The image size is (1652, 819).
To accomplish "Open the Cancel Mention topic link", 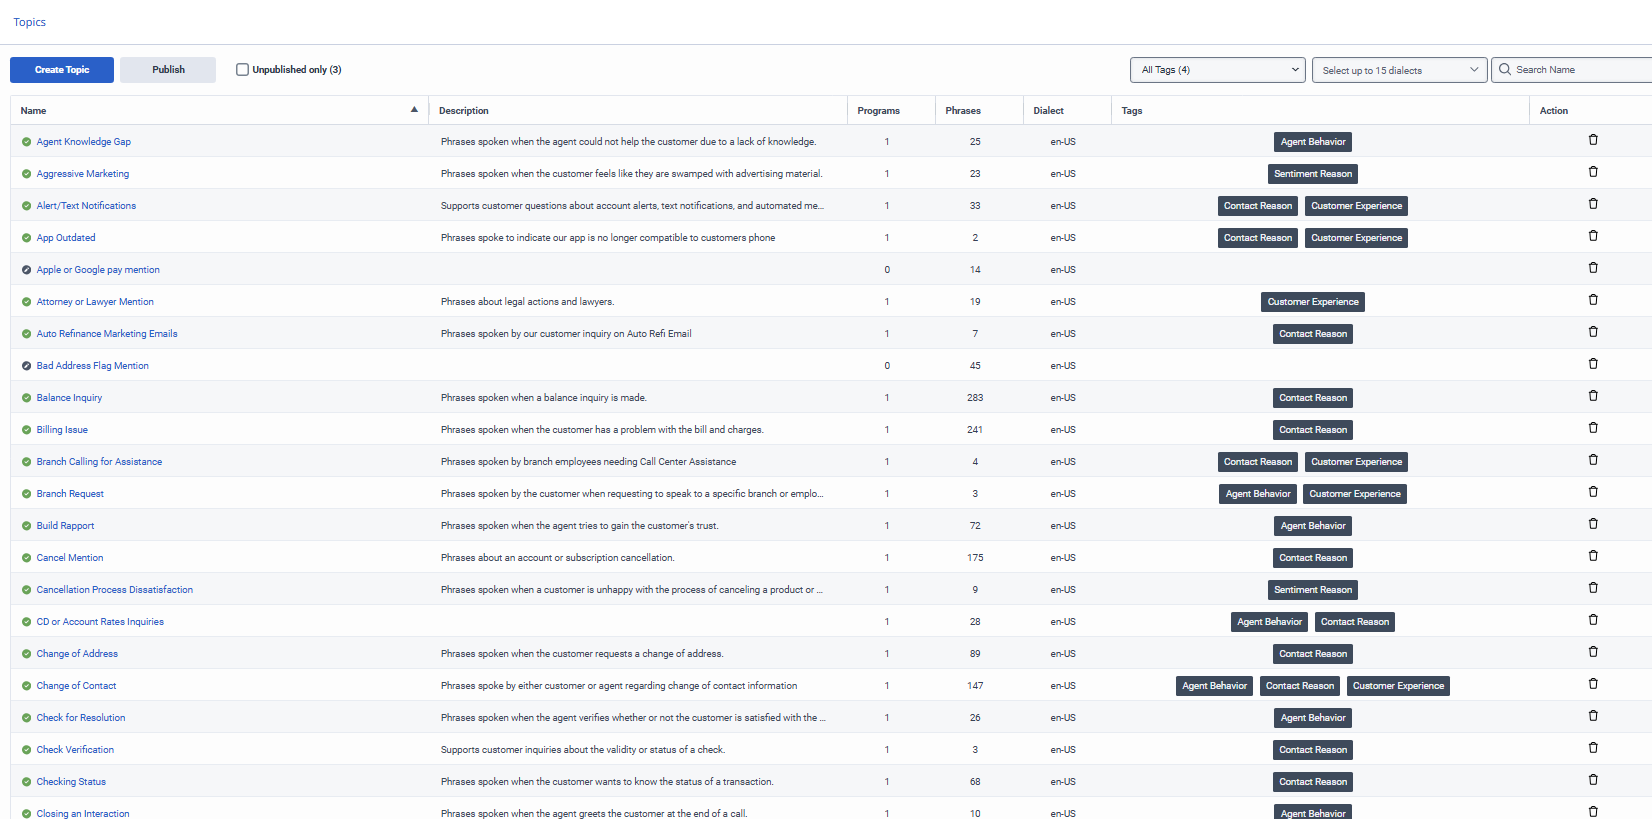I will click(70, 558).
